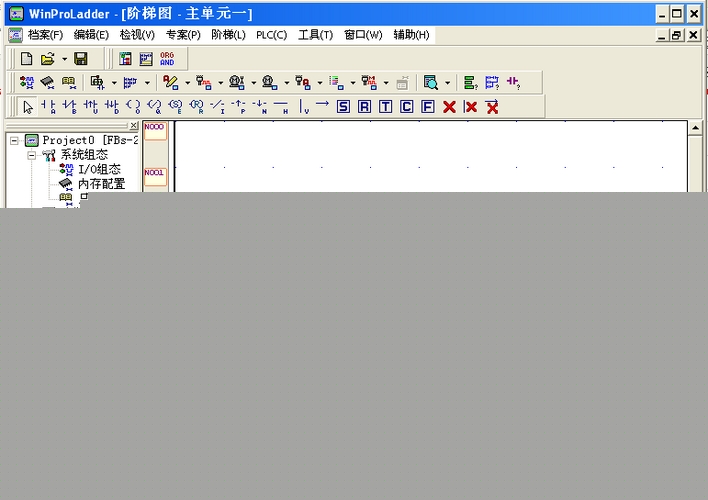Screen dimensions: 708x500
Task: Click the first red X delete icon
Action: point(449,107)
